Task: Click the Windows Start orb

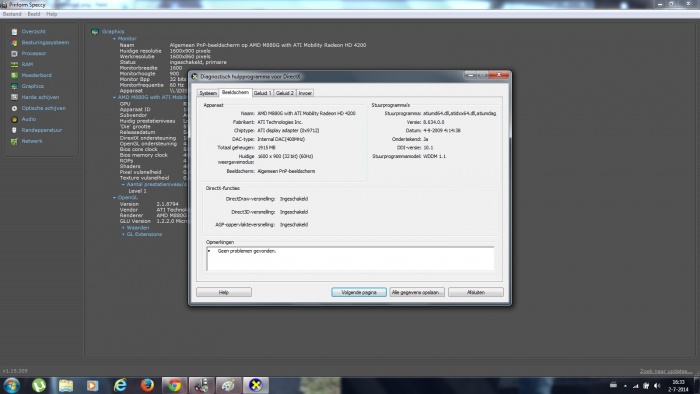Action: pyautogui.click(x=12, y=385)
